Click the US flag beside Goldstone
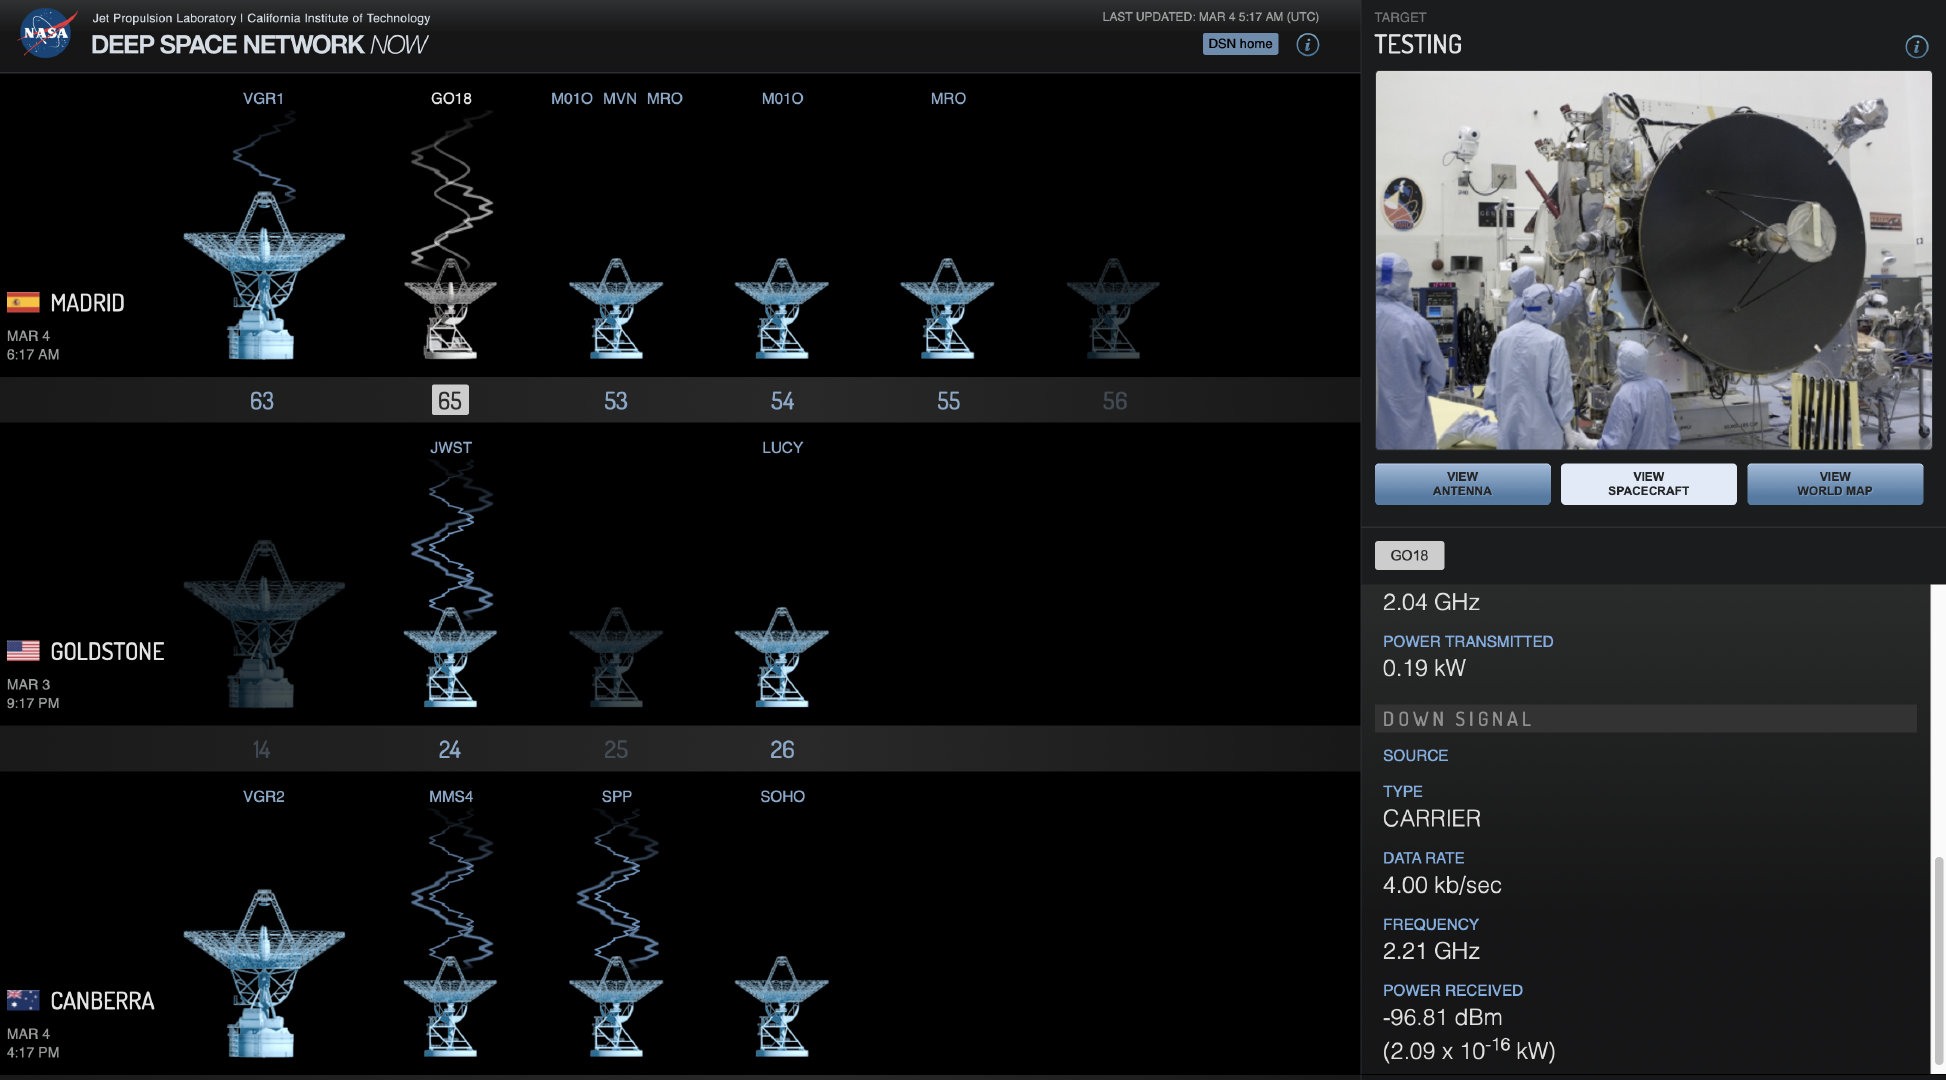Image resolution: width=1946 pixels, height=1080 pixels. [x=23, y=651]
